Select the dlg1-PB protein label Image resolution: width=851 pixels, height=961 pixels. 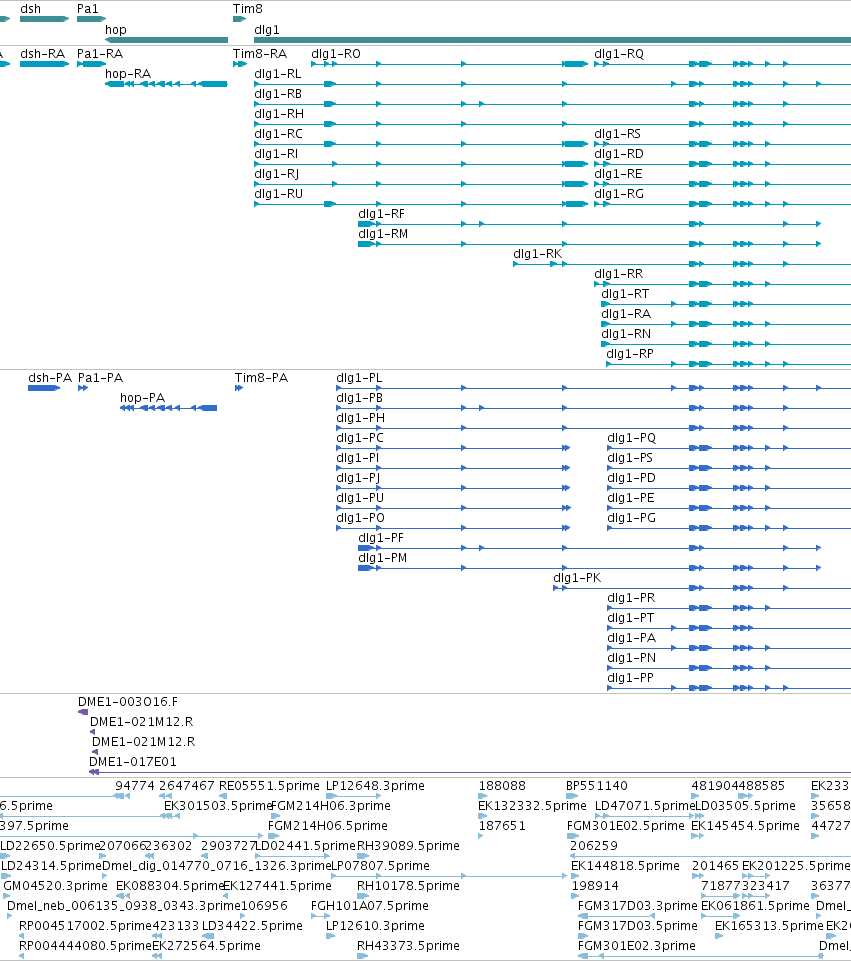(360, 398)
